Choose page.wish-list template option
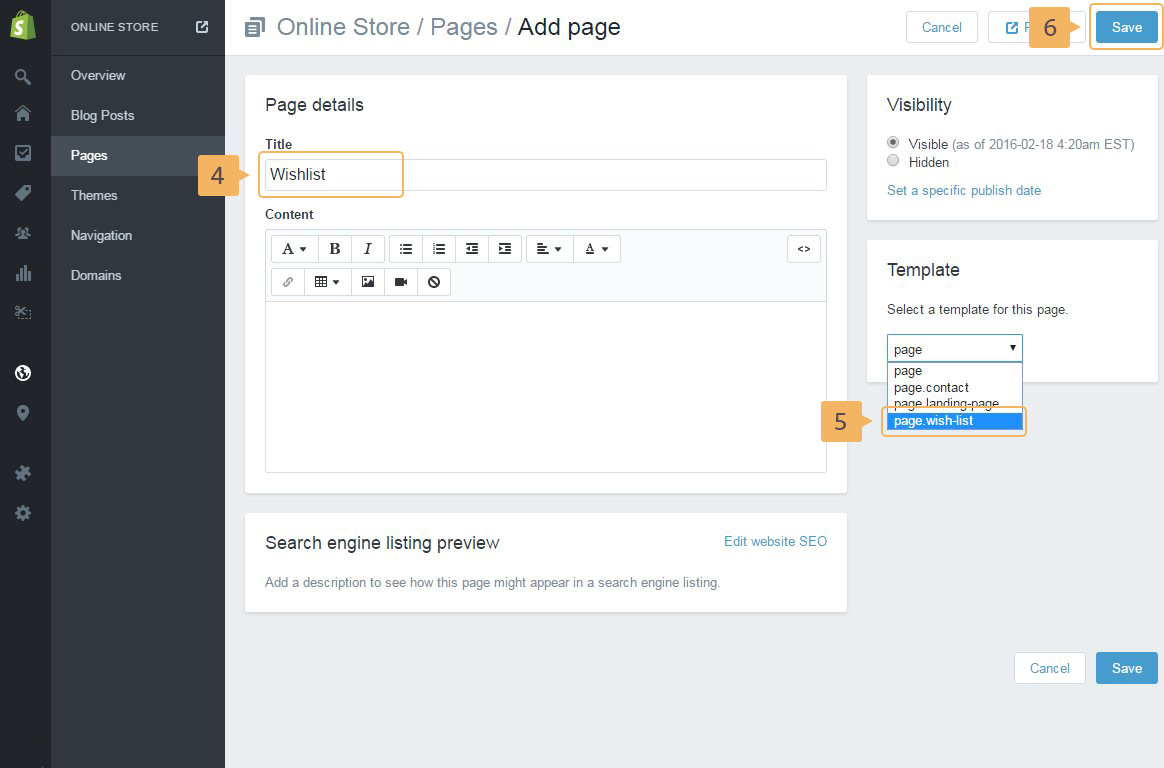 point(954,421)
